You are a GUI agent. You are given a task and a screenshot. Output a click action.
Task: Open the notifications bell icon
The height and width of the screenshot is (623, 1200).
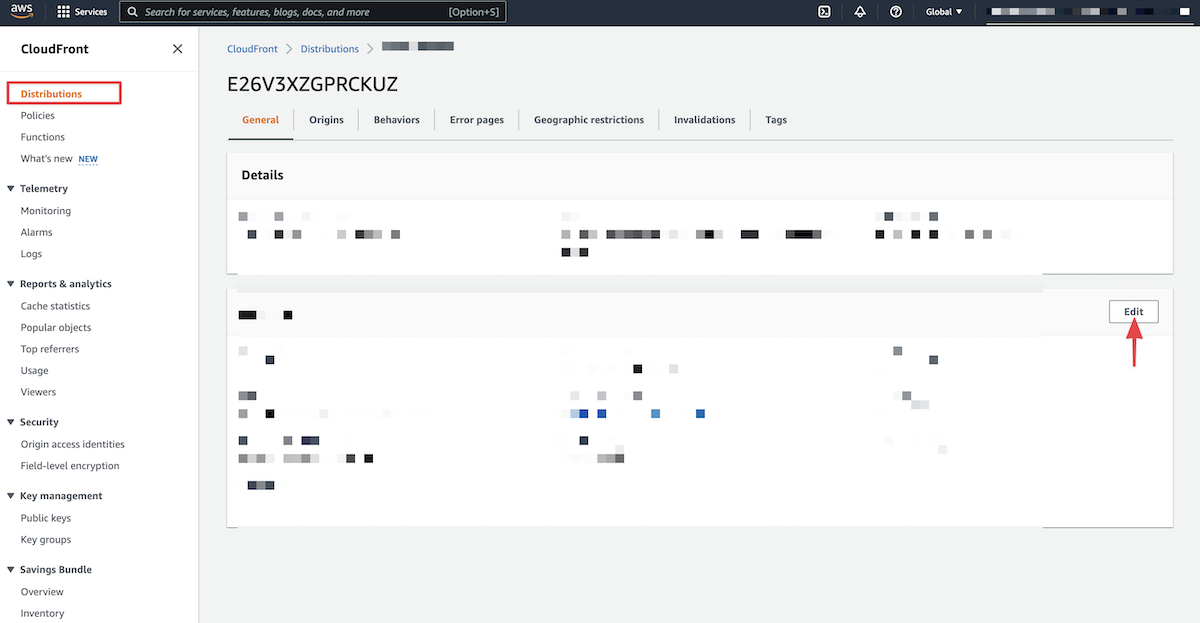tap(860, 12)
